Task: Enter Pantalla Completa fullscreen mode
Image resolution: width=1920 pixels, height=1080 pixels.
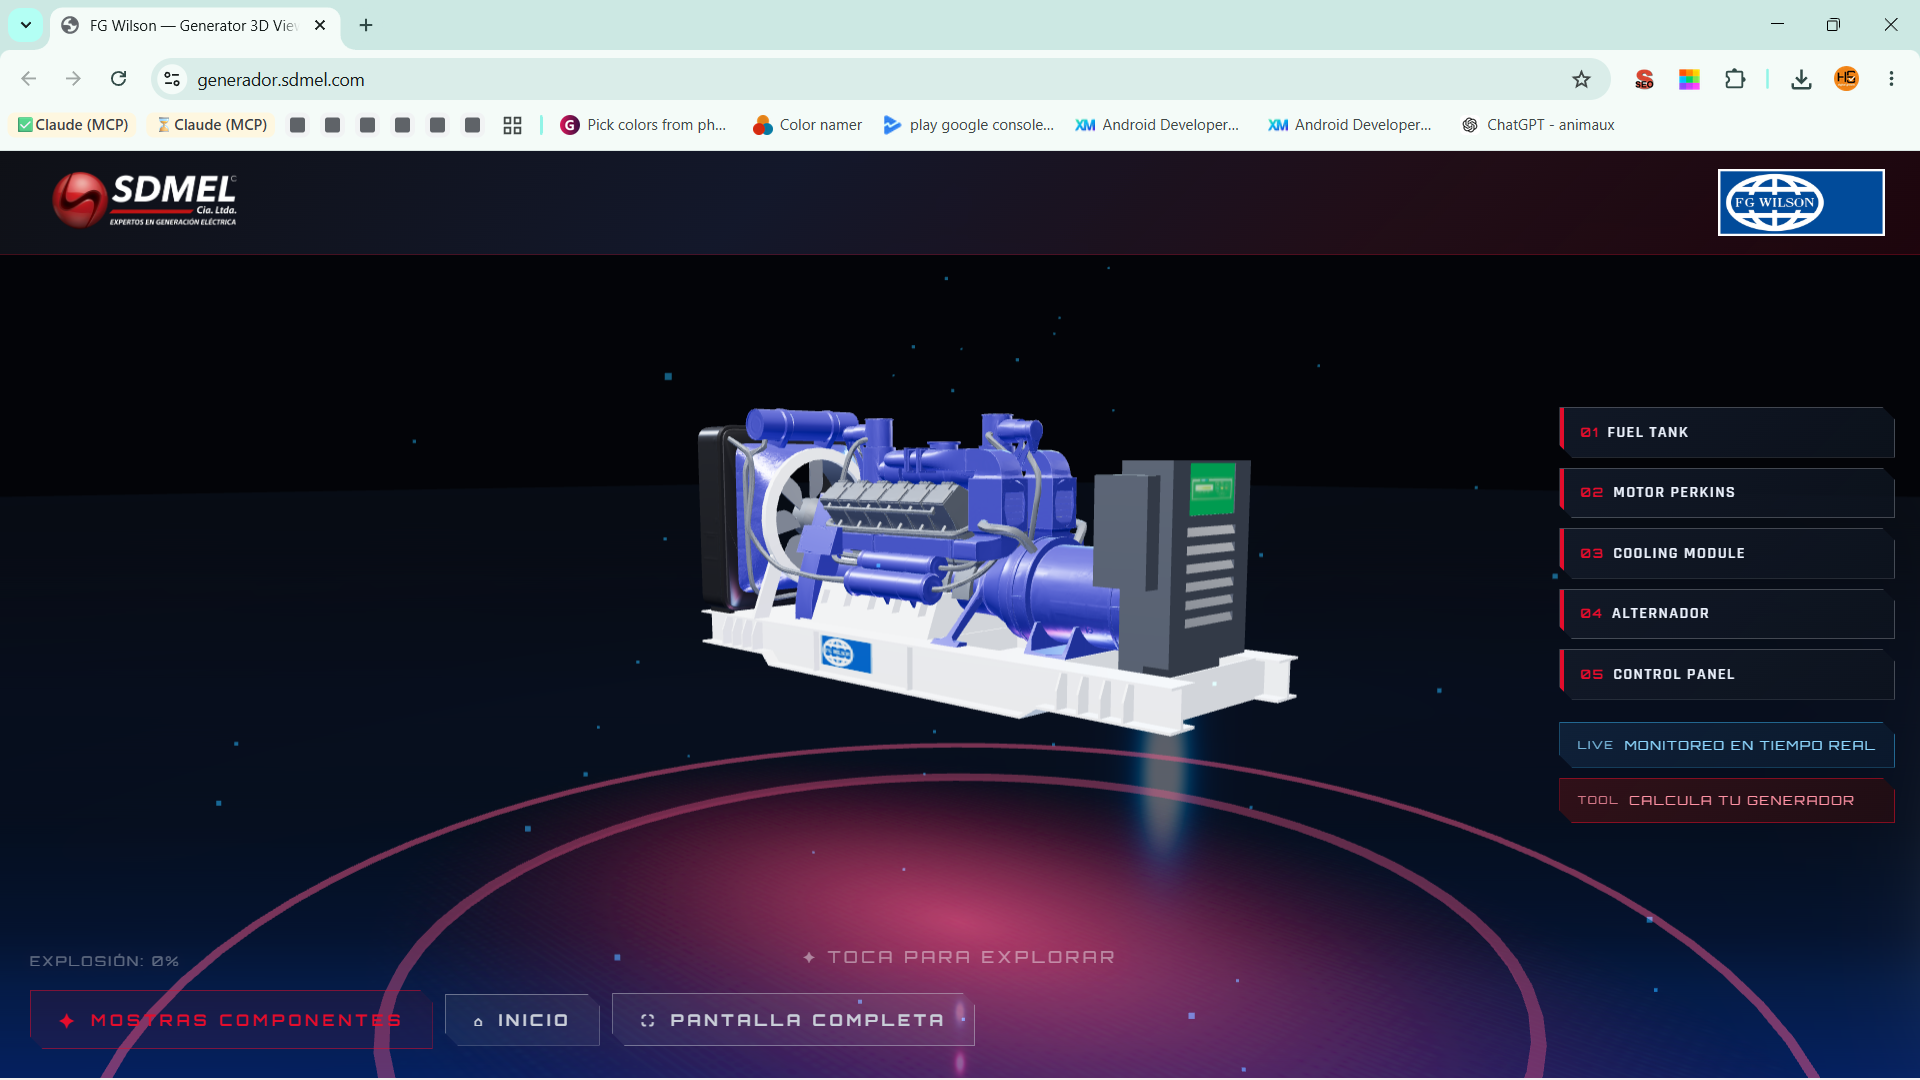Action: (793, 1020)
